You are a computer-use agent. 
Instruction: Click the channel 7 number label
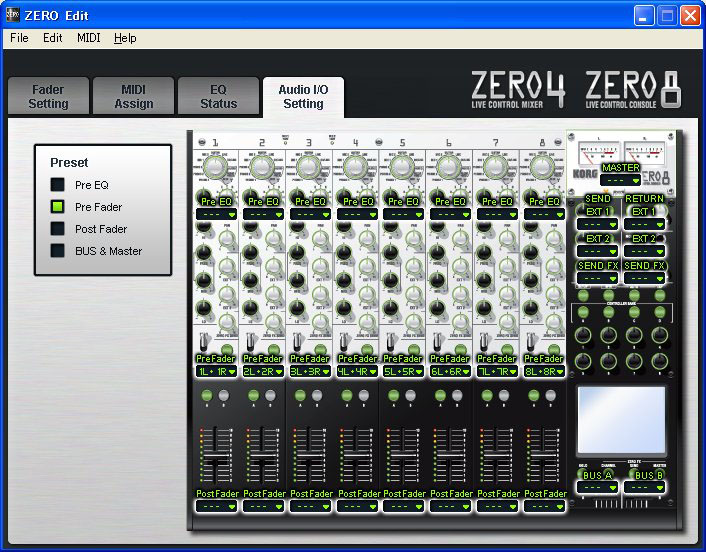point(496,143)
